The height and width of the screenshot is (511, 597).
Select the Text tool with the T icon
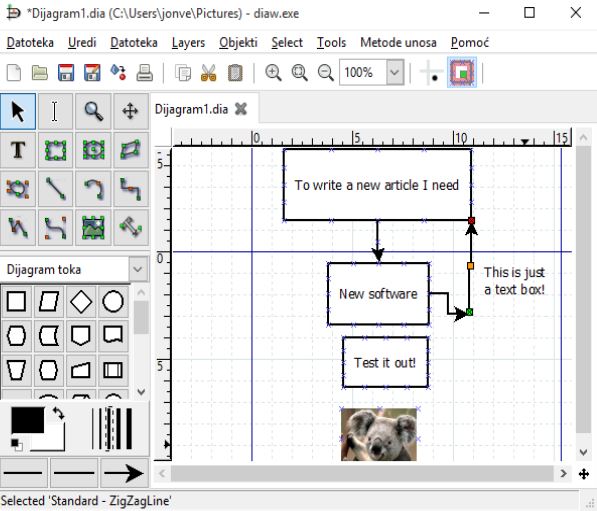(x=18, y=150)
